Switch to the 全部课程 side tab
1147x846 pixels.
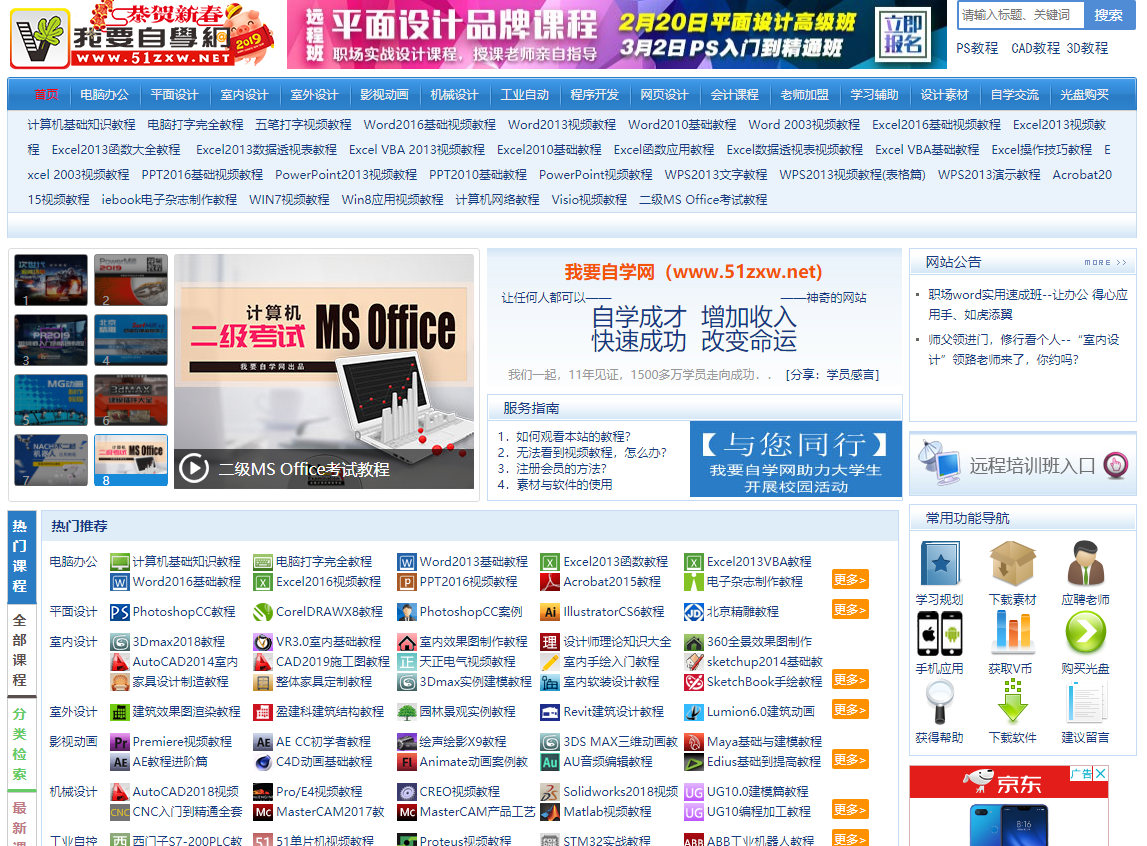coord(20,650)
